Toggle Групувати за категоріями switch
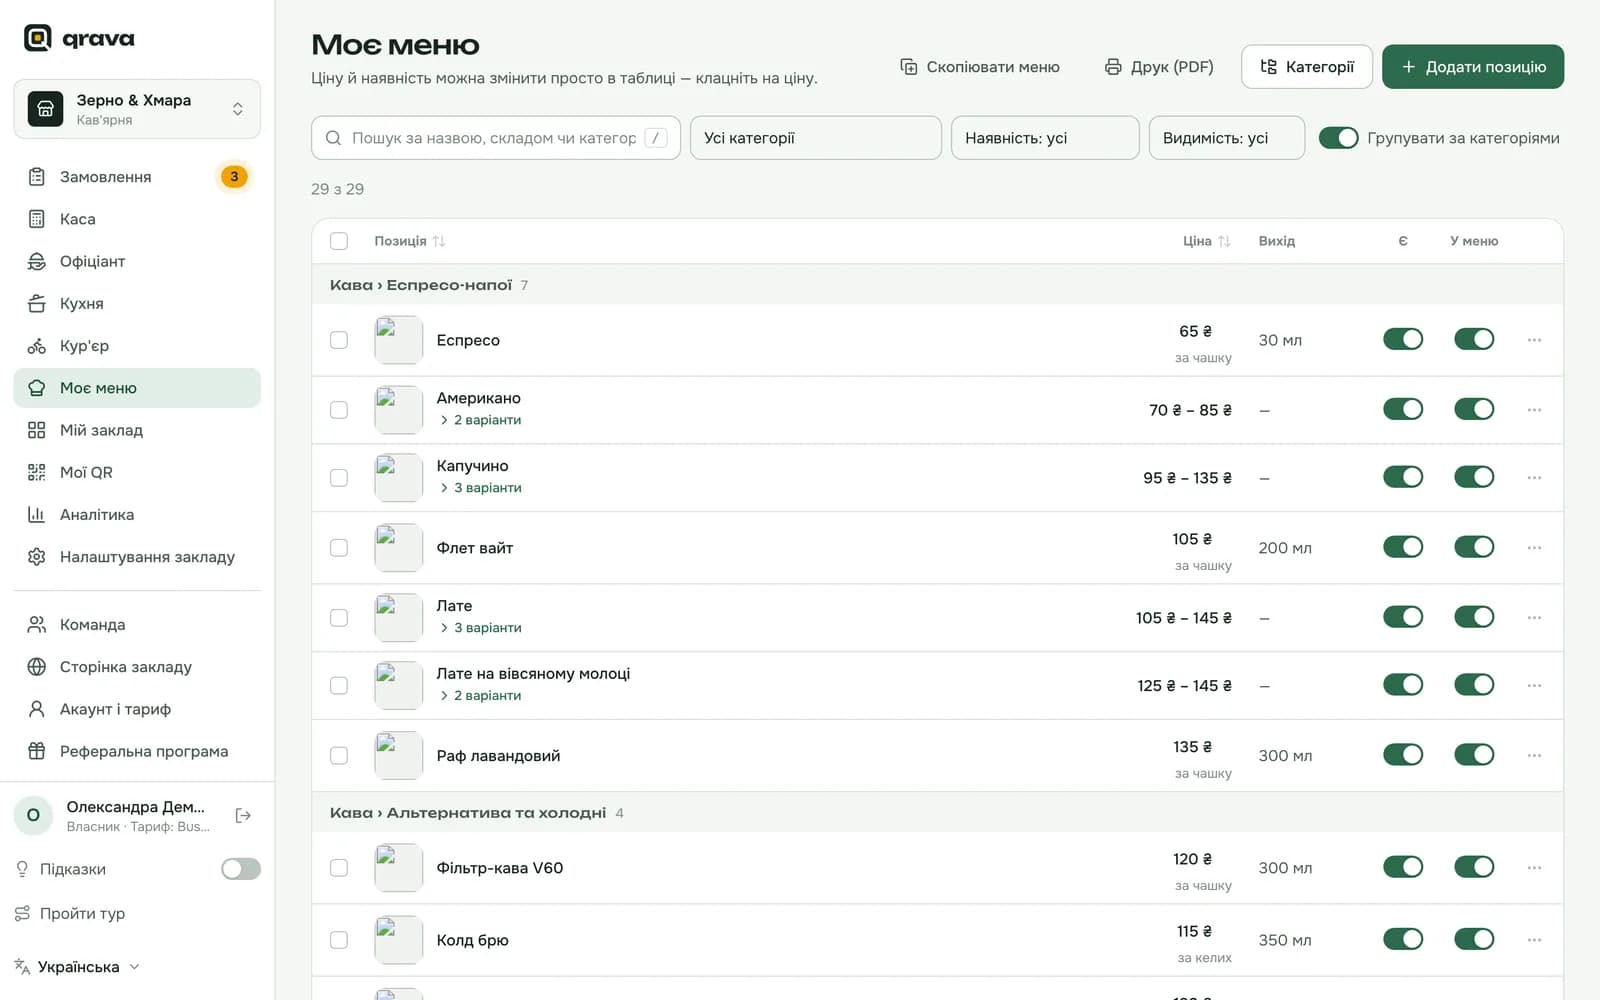The image size is (1600, 1000). 1338,138
